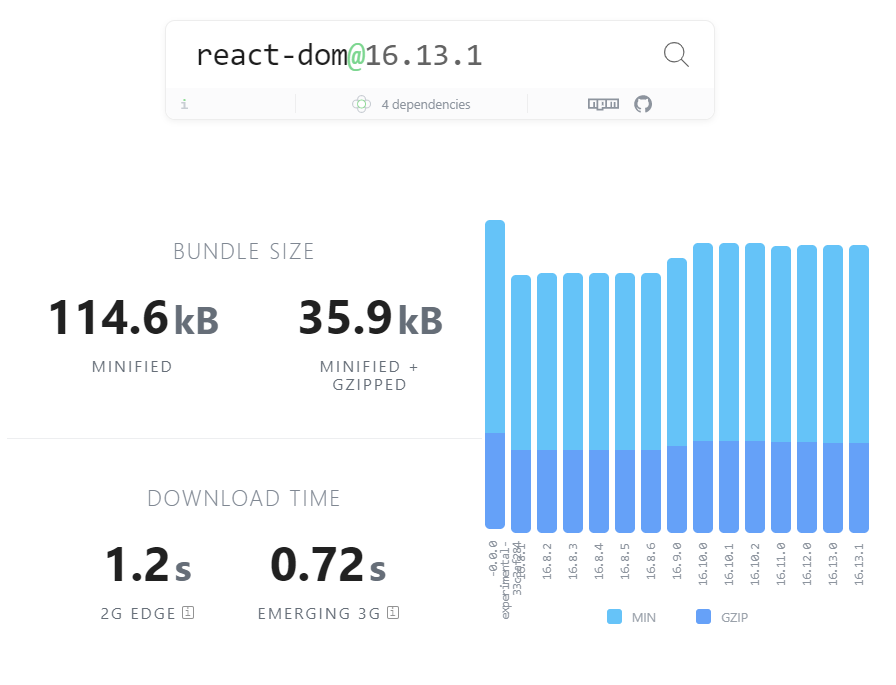Open the 4 dependencies breakdown
The width and height of the screenshot is (896, 685).
pyautogui.click(x=420, y=104)
